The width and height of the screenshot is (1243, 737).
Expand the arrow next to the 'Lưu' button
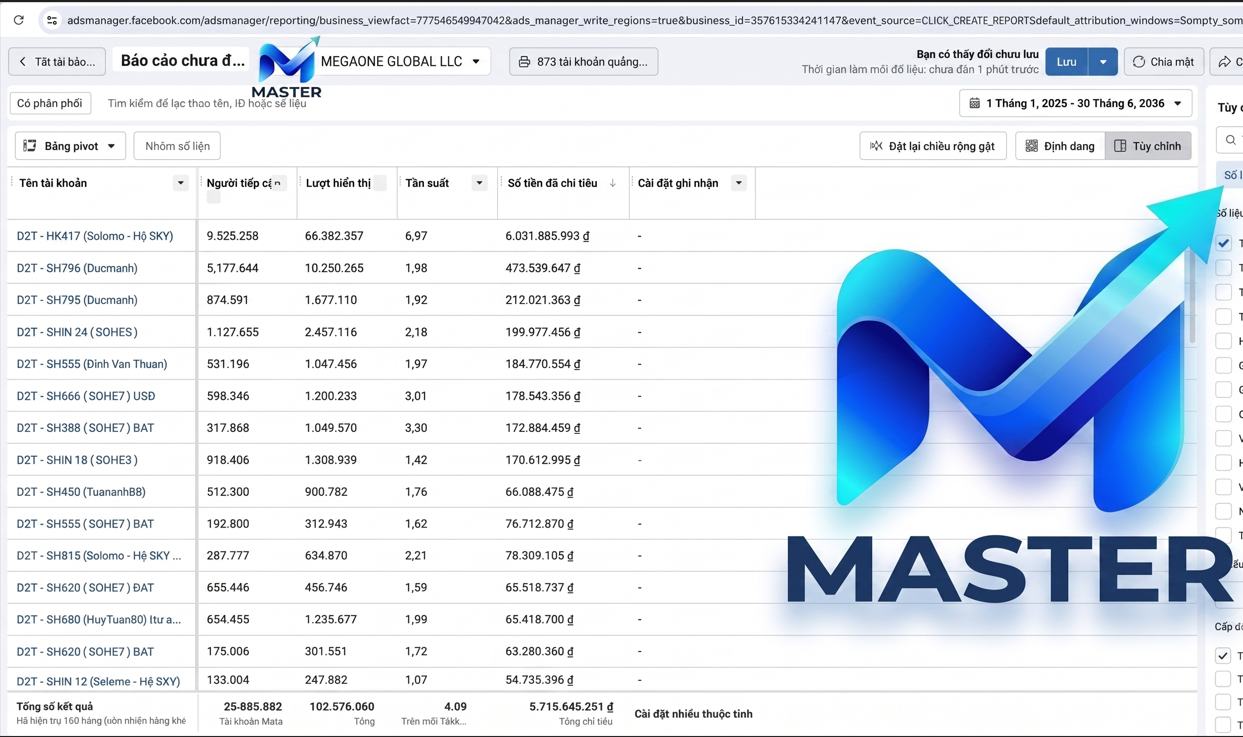coord(1103,62)
